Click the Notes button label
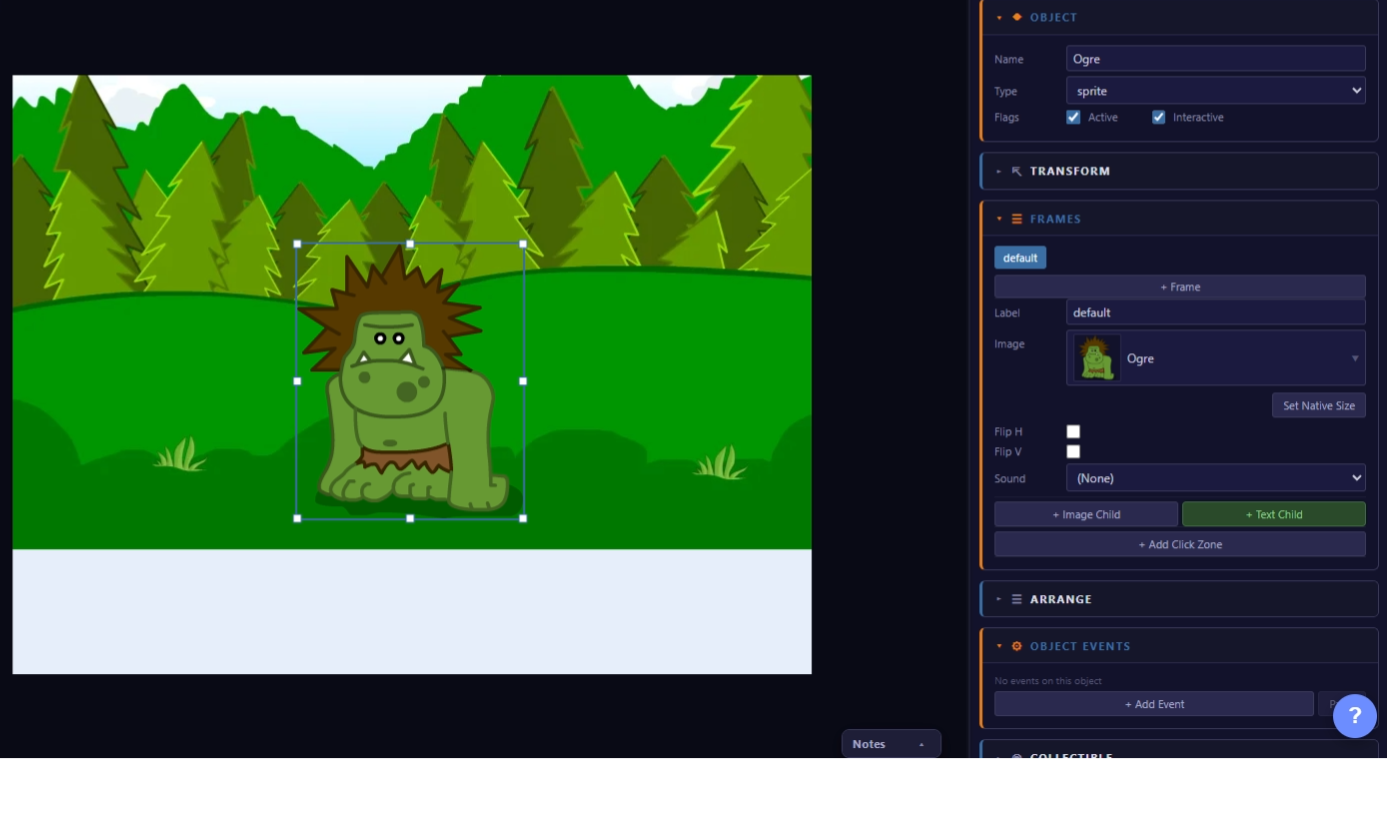 point(869,744)
